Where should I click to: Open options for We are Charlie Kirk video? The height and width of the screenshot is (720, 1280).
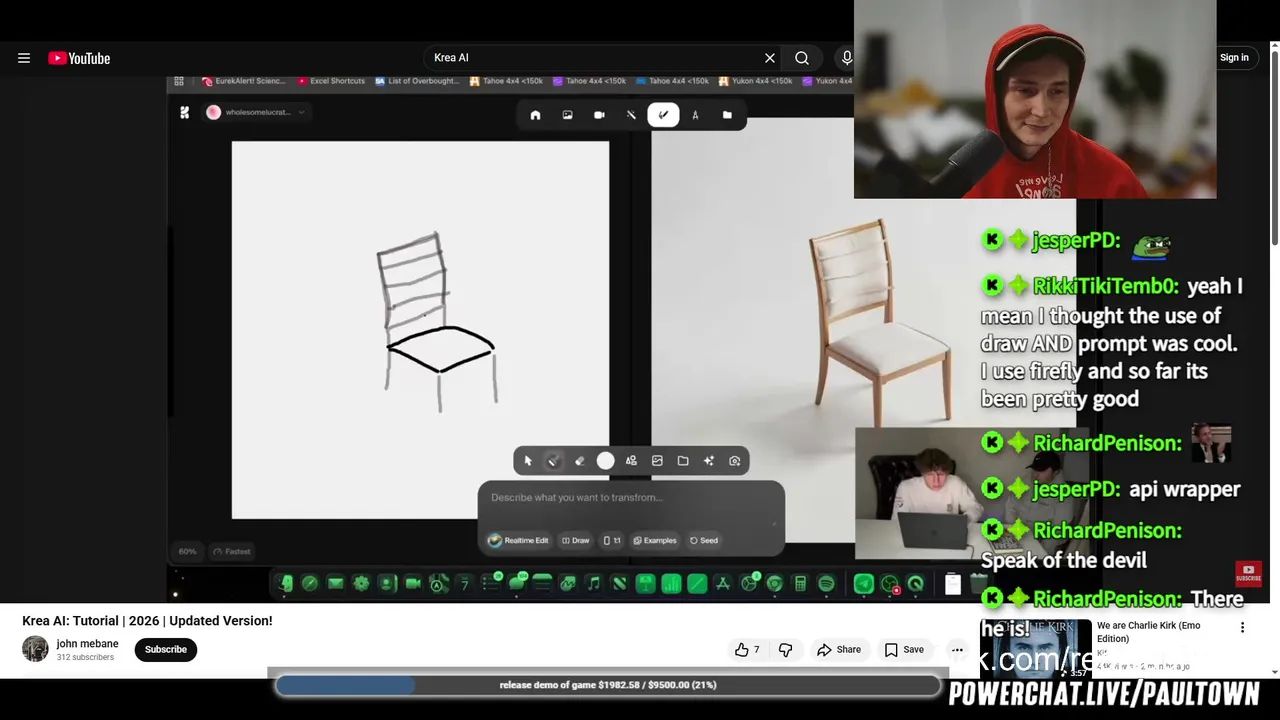[x=1242, y=628]
